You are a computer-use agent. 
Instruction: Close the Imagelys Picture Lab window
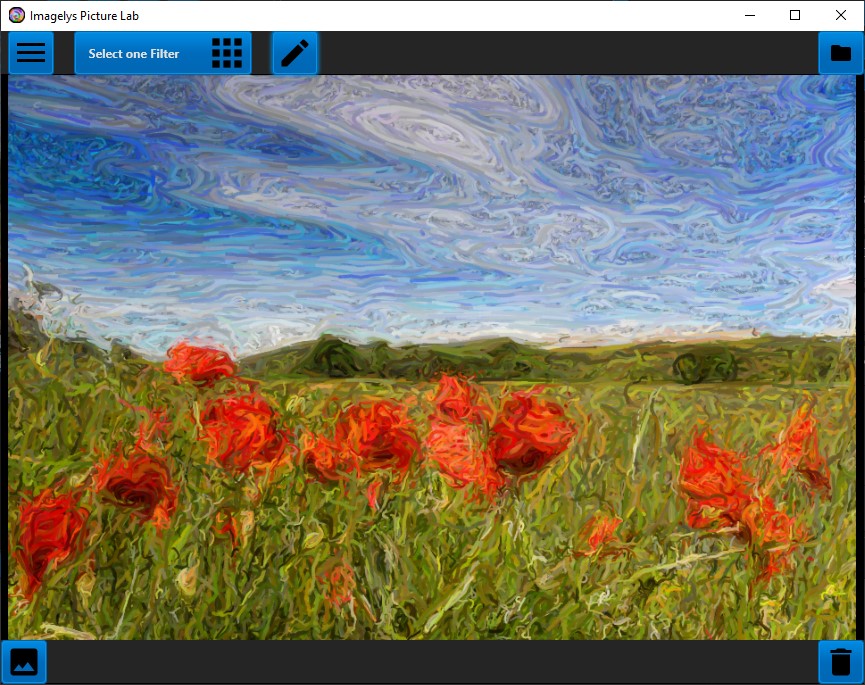[841, 15]
